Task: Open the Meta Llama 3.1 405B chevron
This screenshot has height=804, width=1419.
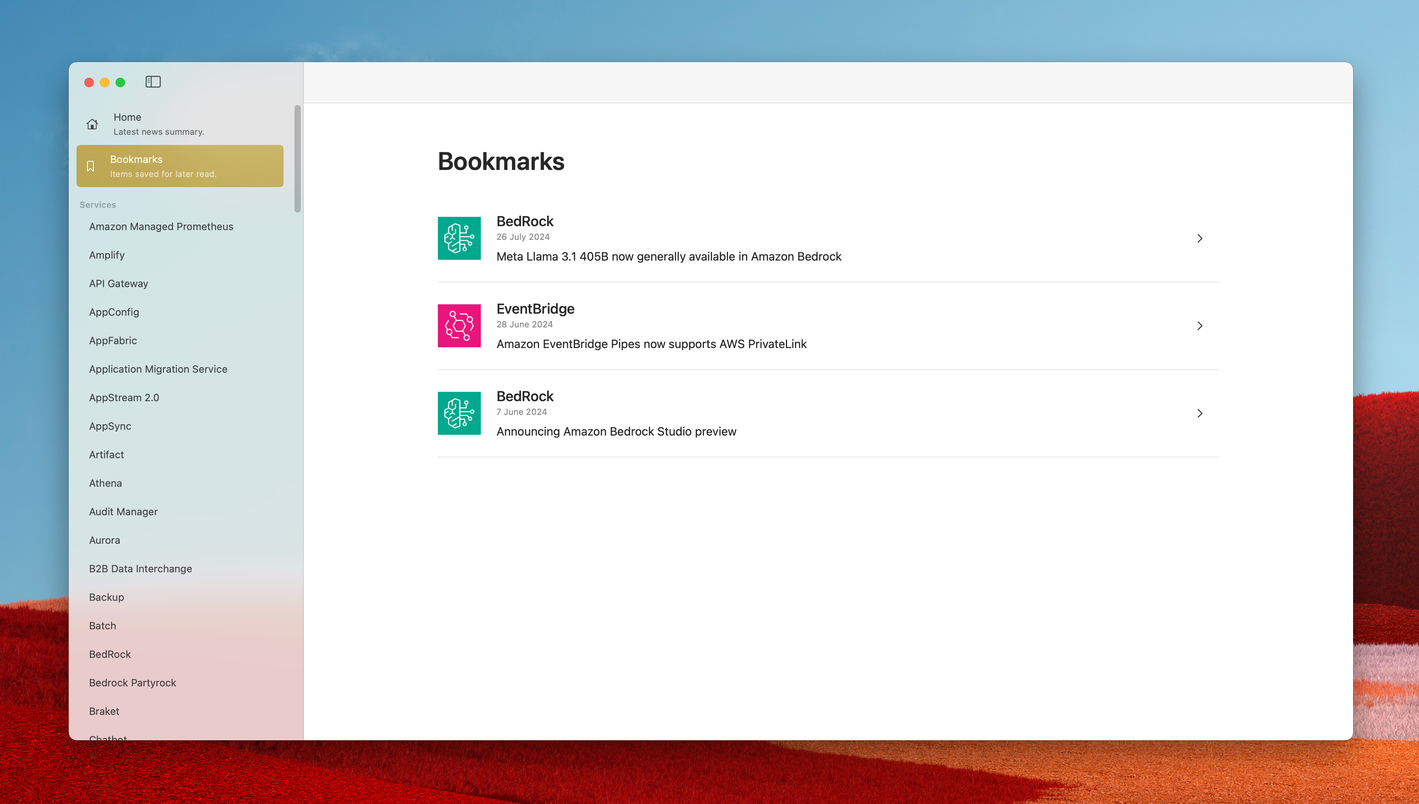Action: point(1200,238)
